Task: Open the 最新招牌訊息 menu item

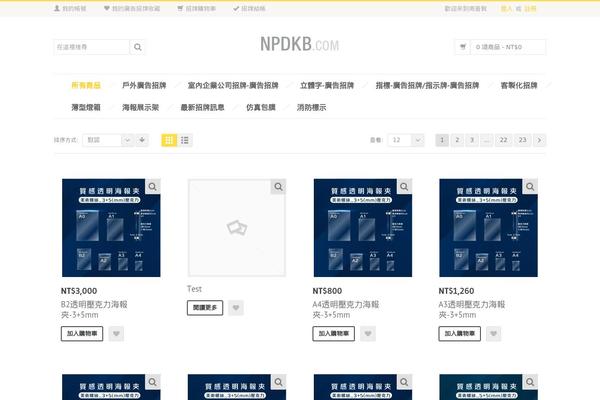Action: tap(202, 108)
